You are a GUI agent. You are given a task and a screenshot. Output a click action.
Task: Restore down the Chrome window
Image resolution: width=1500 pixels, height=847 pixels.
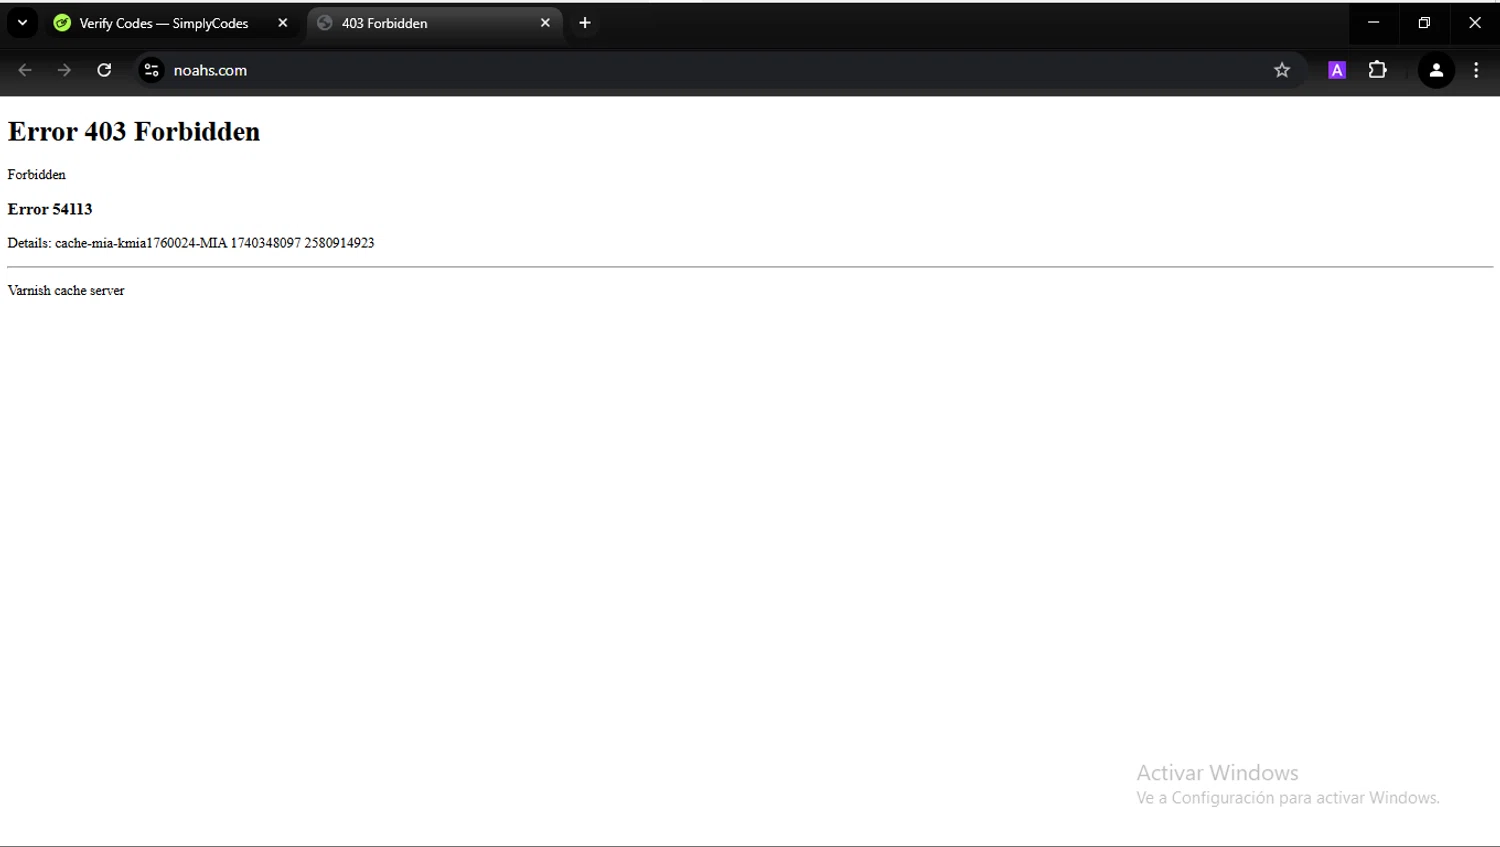pyautogui.click(x=1424, y=23)
